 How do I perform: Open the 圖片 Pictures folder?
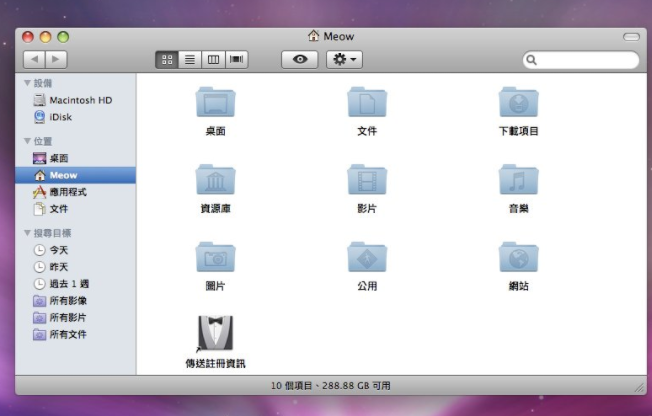click(x=215, y=257)
